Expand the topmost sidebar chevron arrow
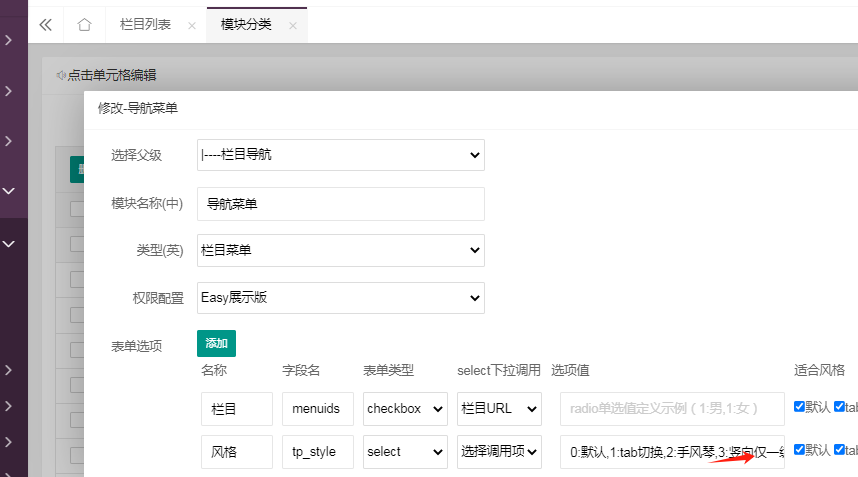858x477 pixels. [x=8, y=40]
